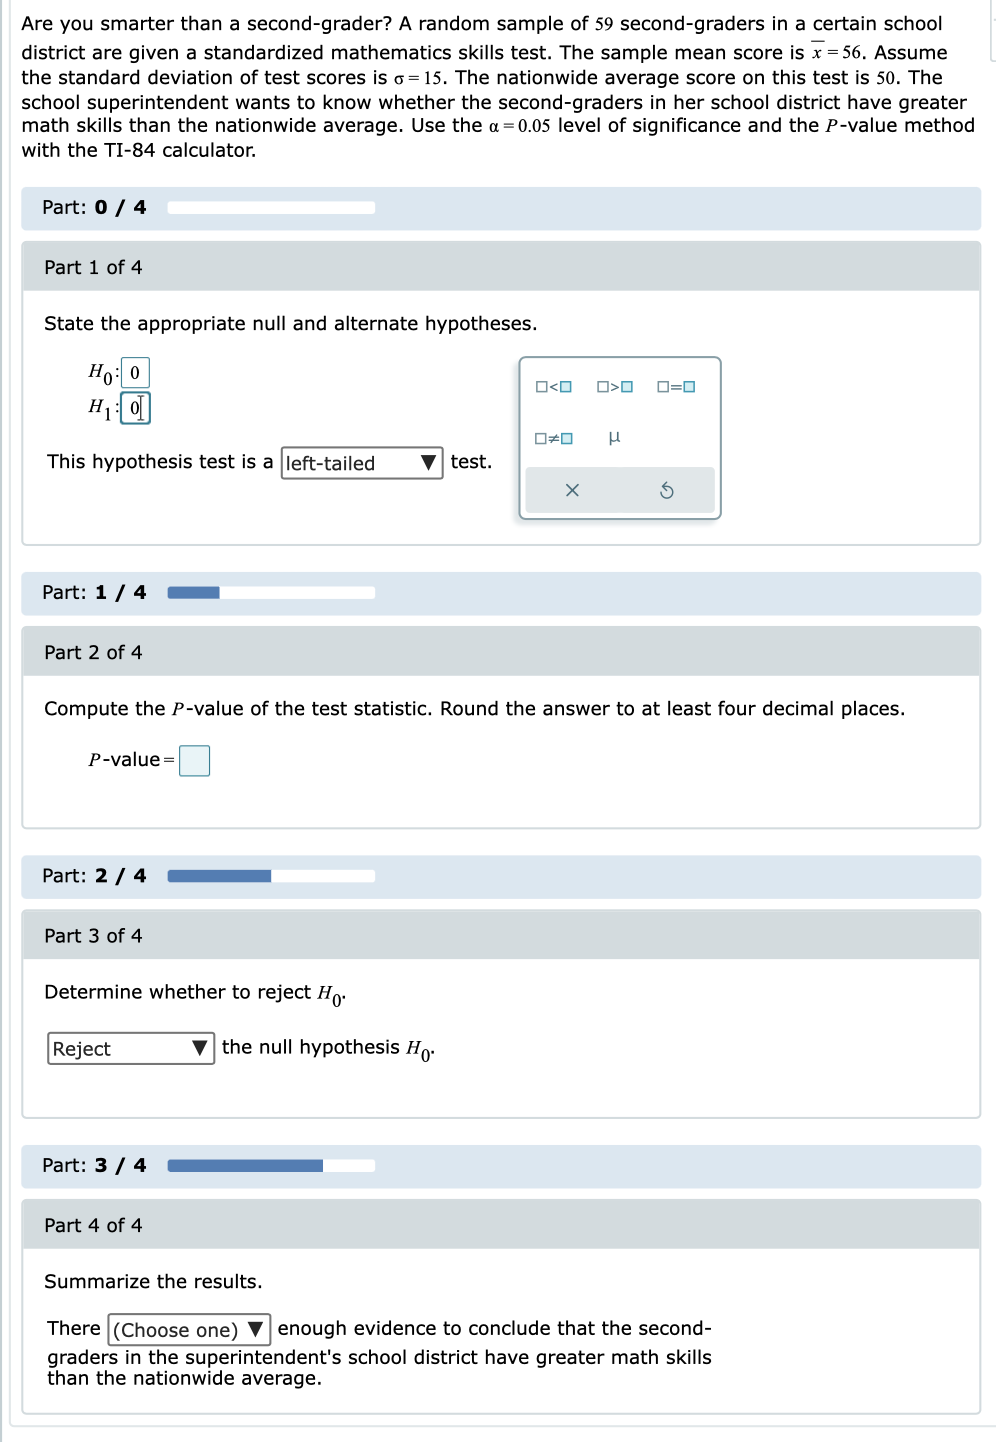The image size is (996, 1442).
Task: Click the Part 3 / 4 progress bar
Action: [270, 1164]
